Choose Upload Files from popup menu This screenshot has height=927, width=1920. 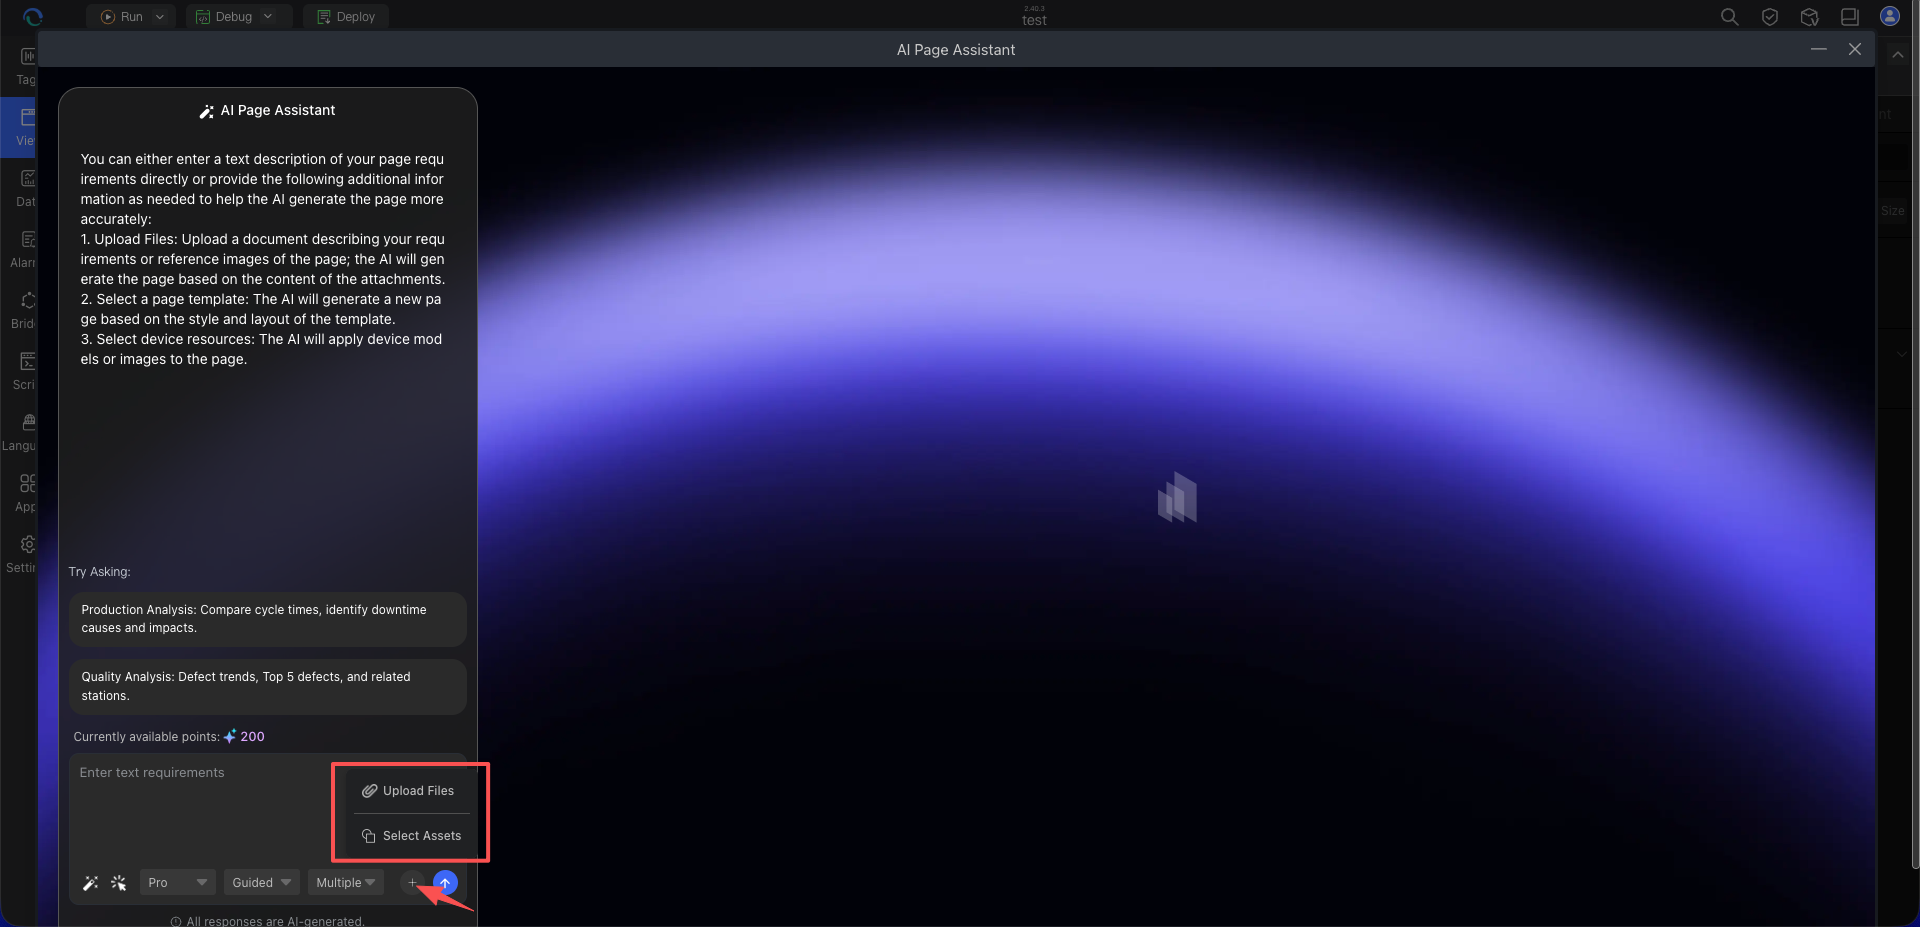coord(408,791)
